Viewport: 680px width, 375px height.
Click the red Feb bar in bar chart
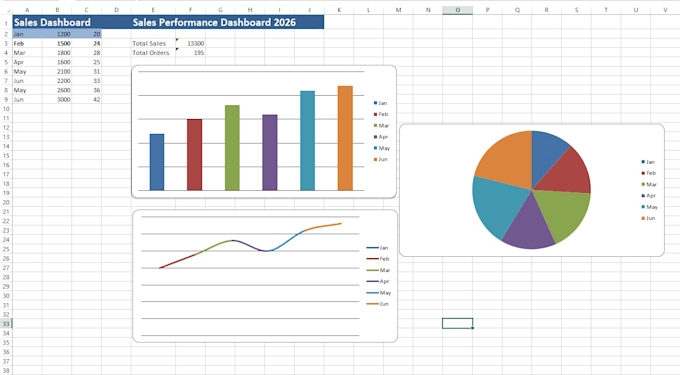point(194,155)
